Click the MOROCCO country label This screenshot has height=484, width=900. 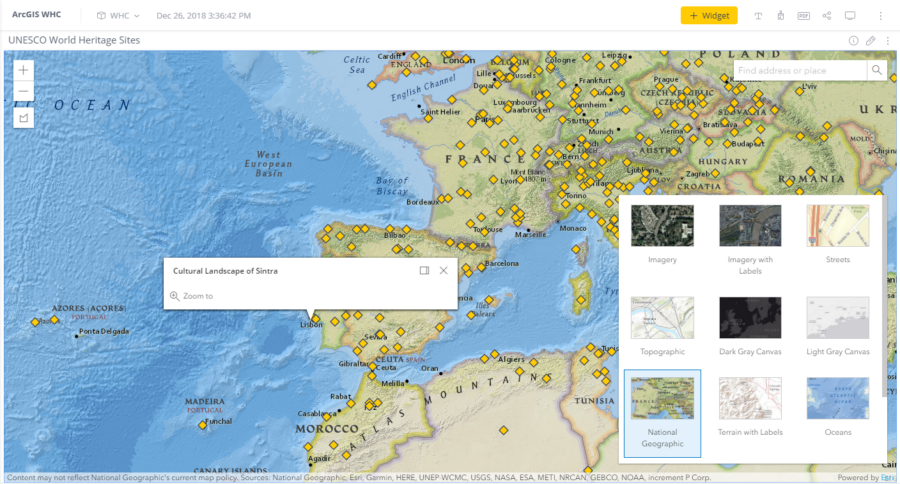327,429
